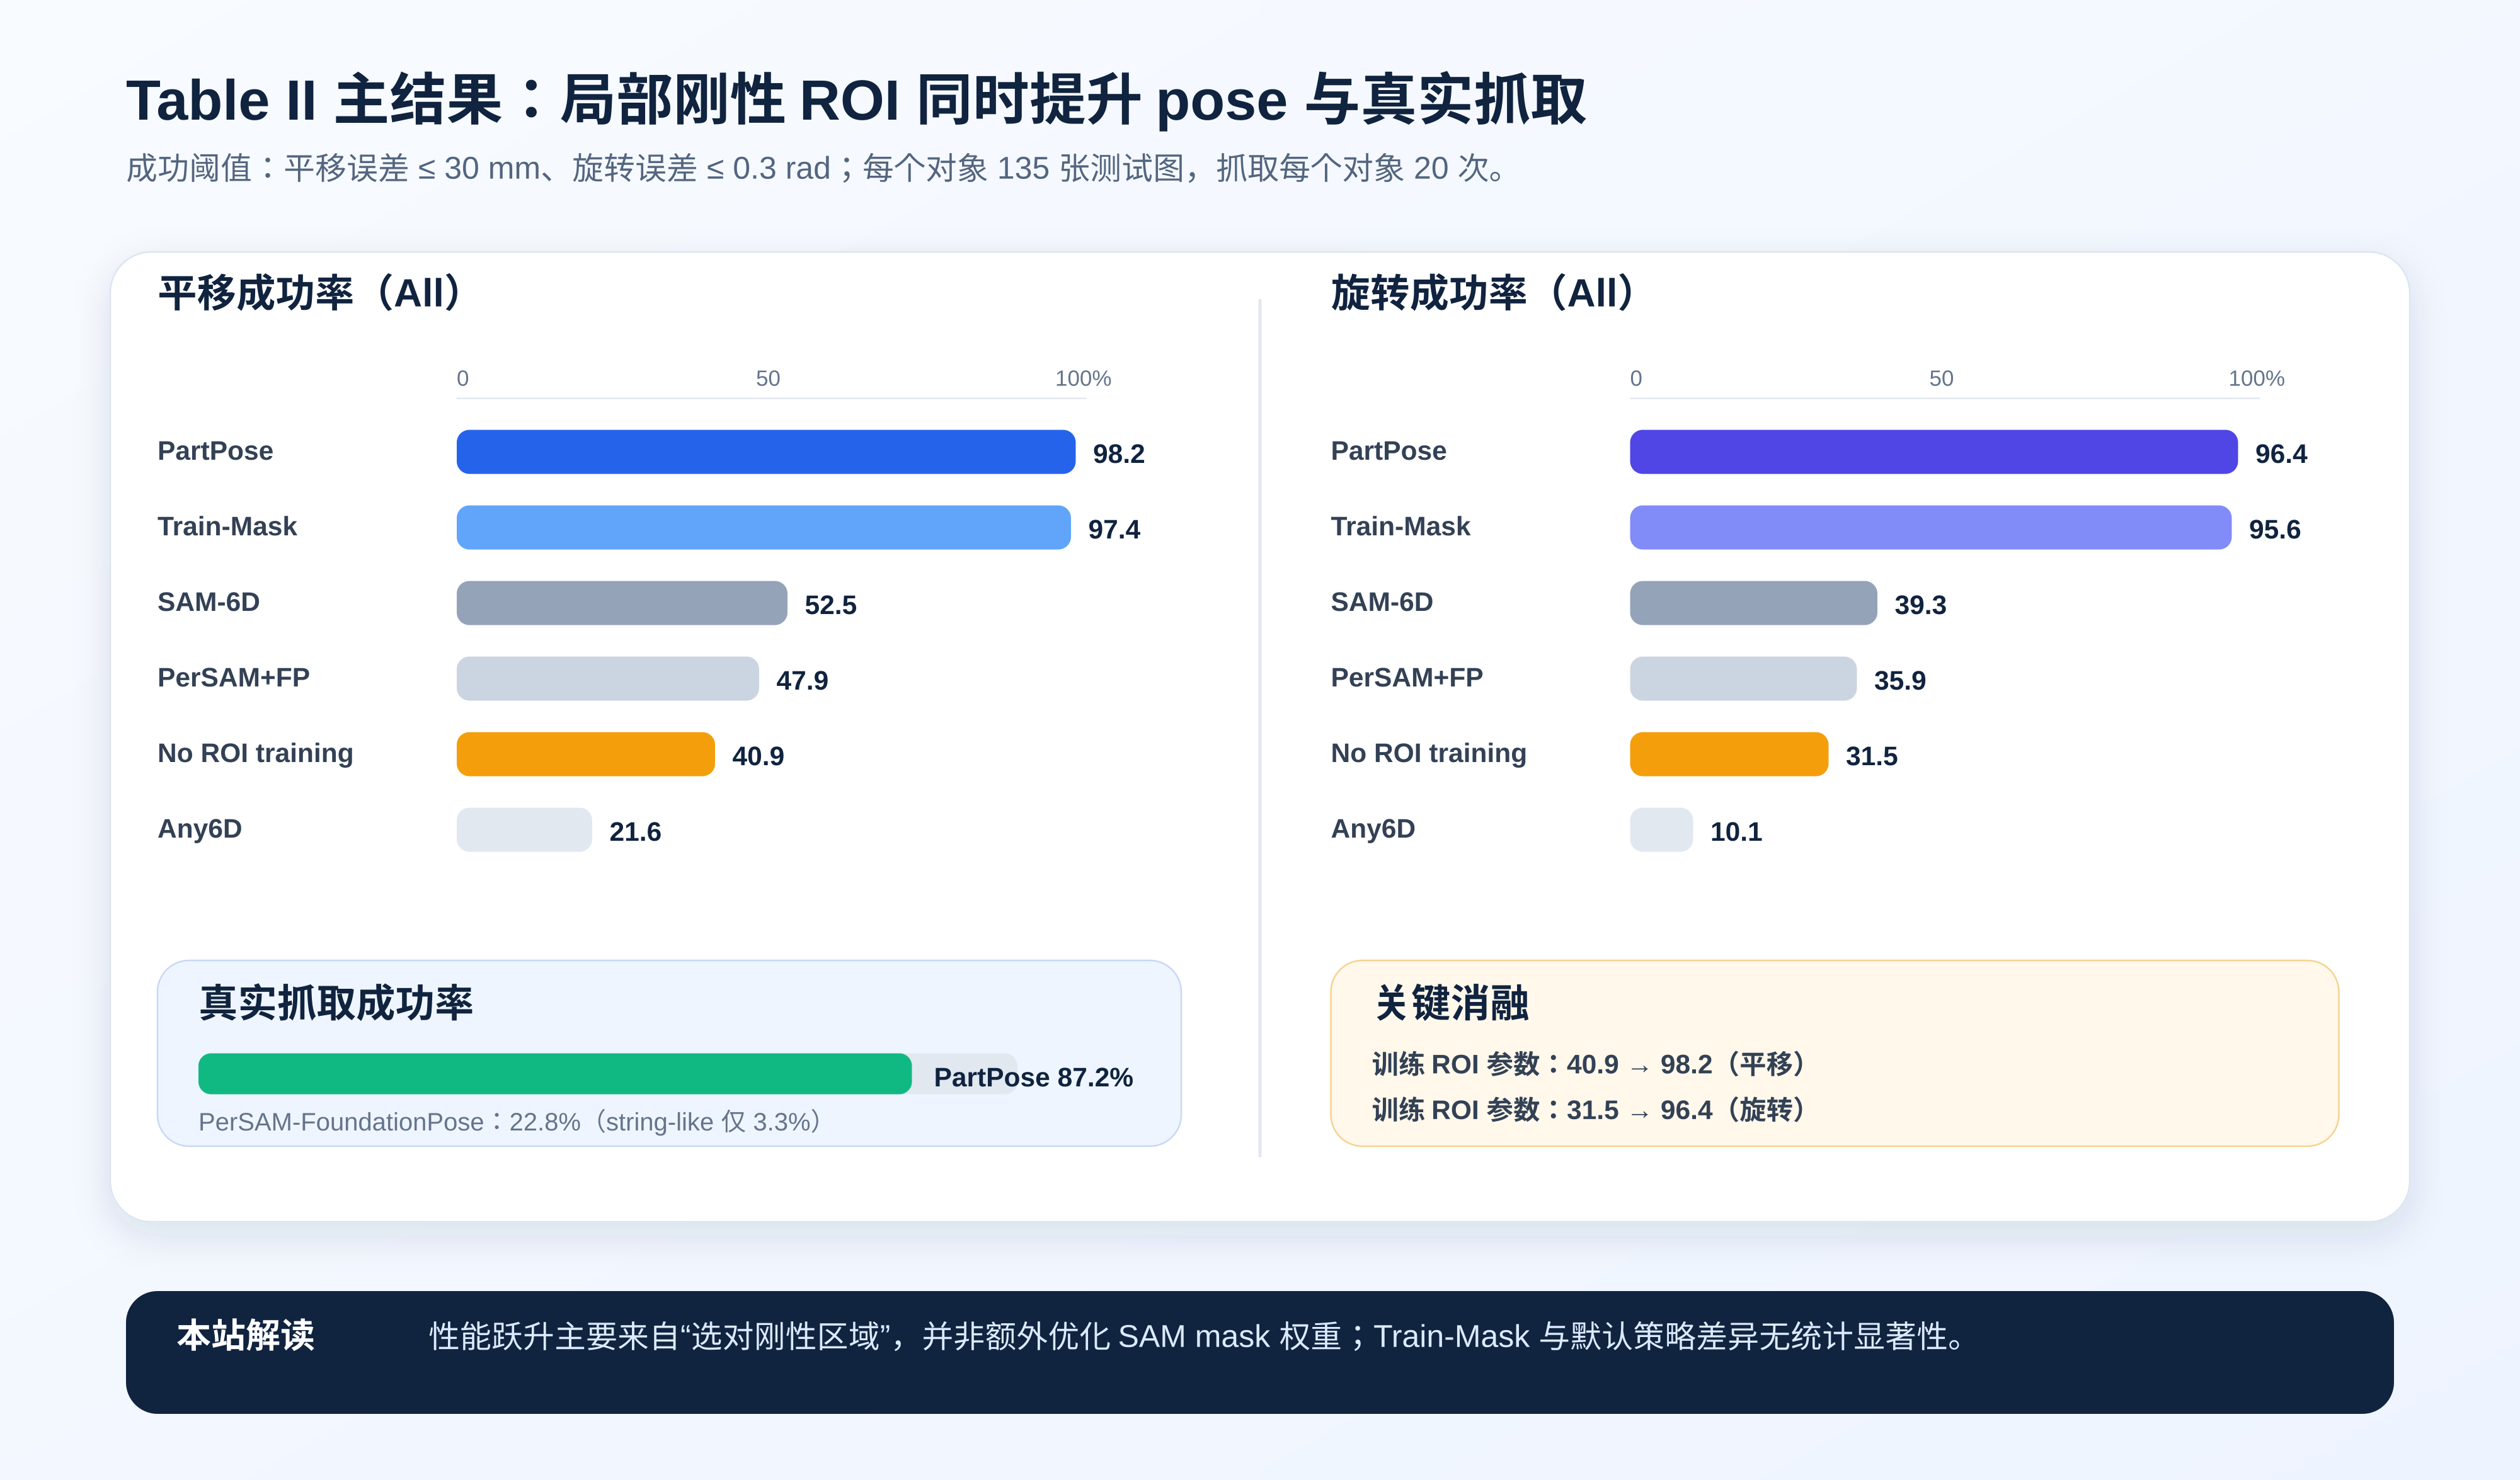Click the PerSAM+FP label in translation chart

pos(234,677)
